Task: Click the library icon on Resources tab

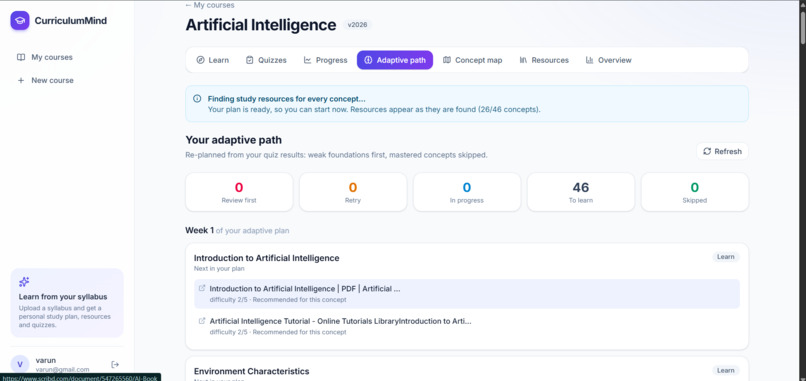Action: (523, 60)
